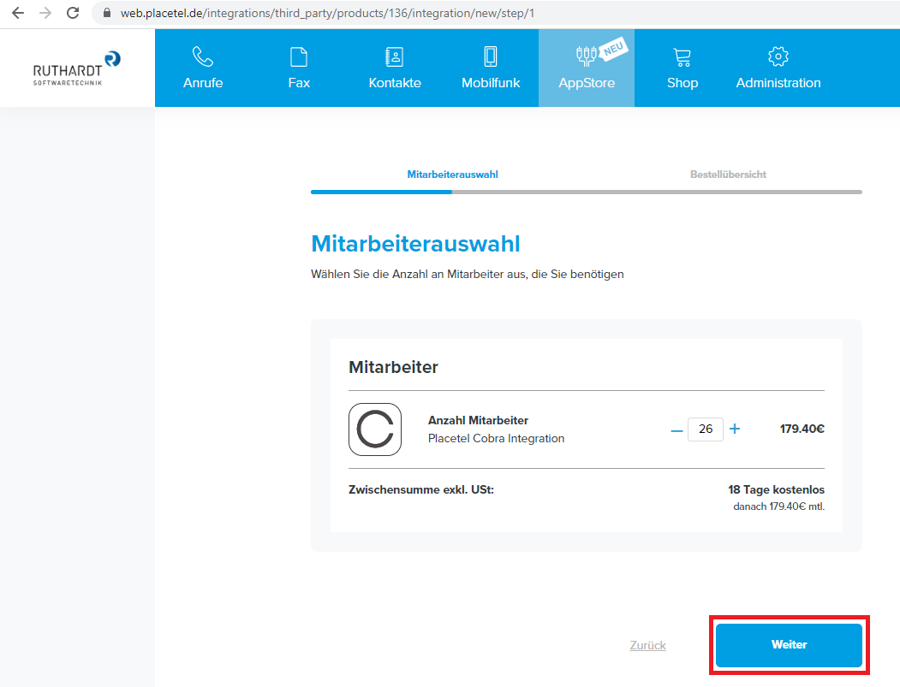
Task: Click the 179.40€ price in the row
Action: click(x=802, y=429)
